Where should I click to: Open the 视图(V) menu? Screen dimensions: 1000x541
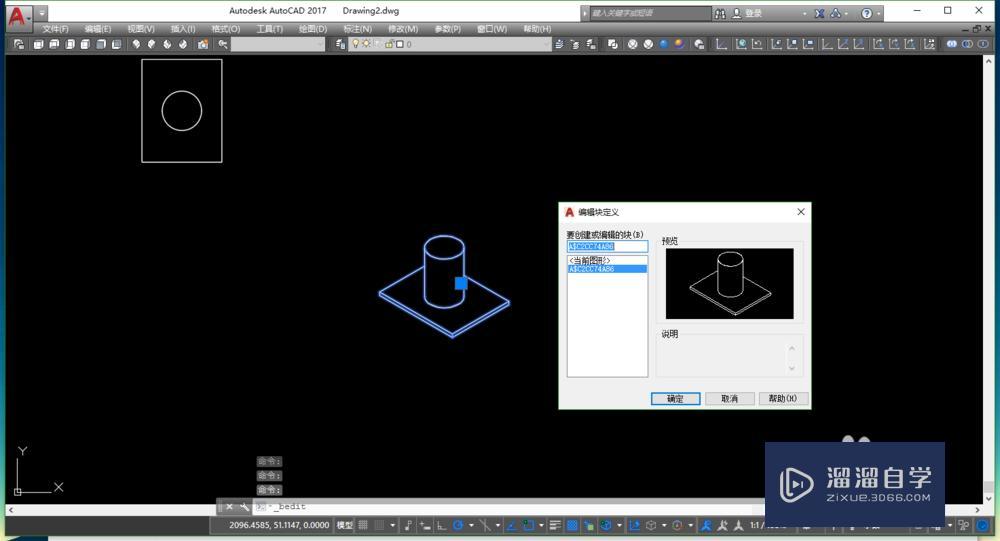tap(141, 29)
